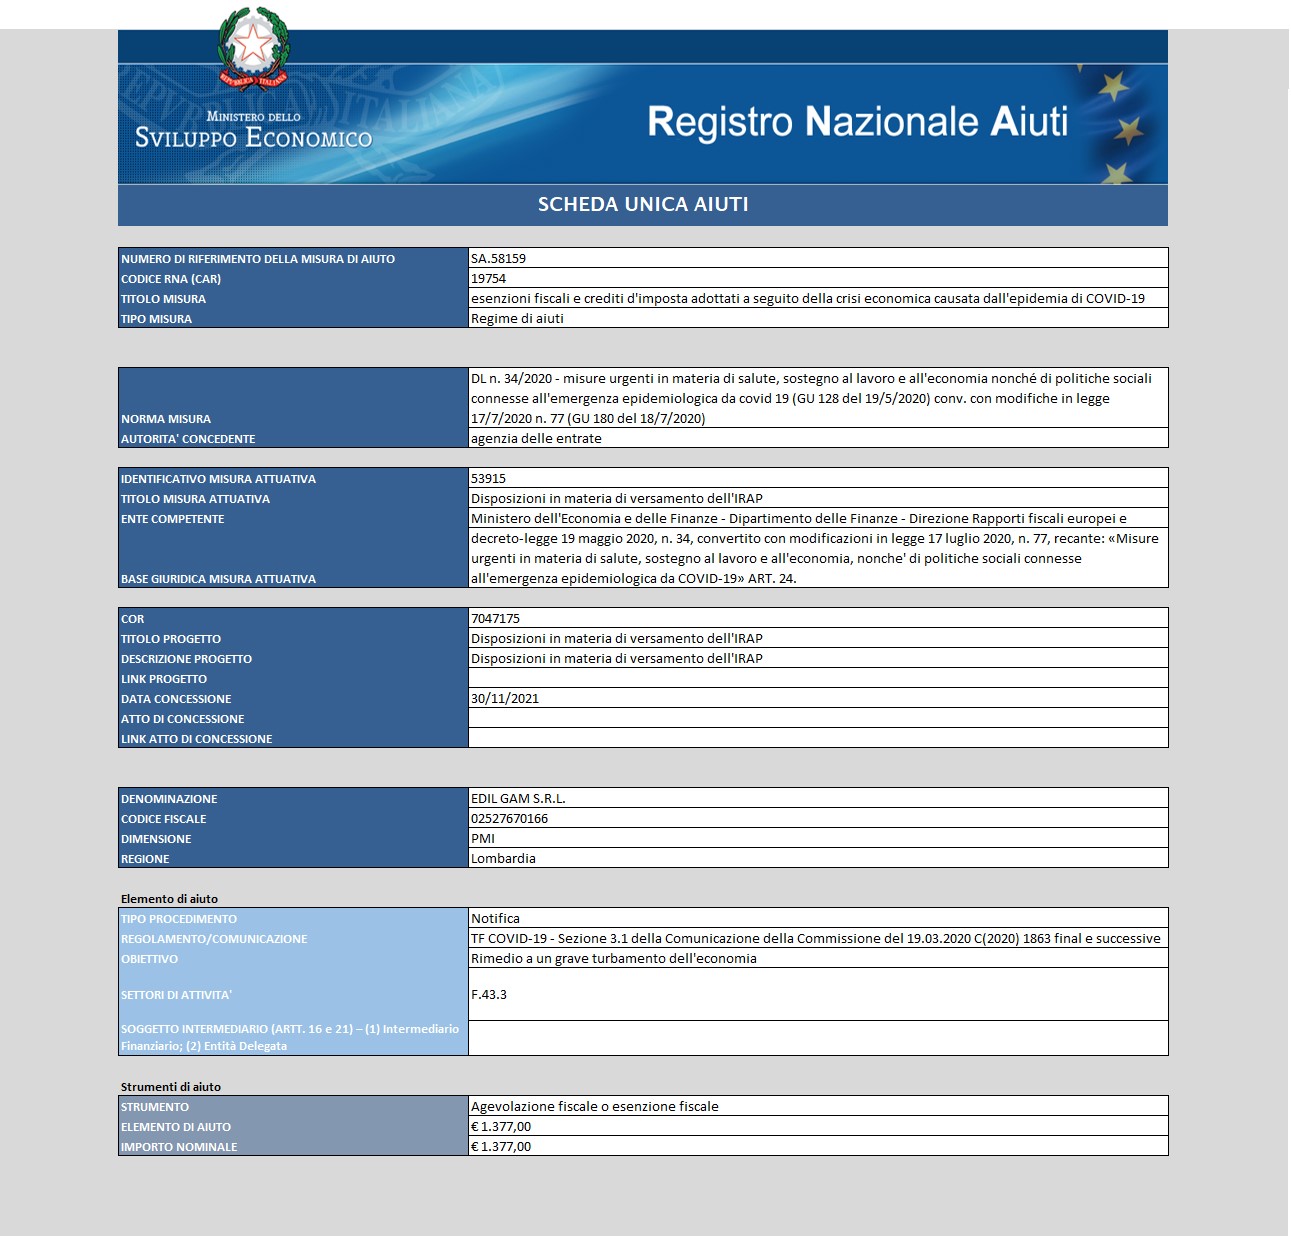Select the ELEMENTO DI AIUTO amount € 1.377,00
This screenshot has width=1291, height=1236.
coord(501,1126)
